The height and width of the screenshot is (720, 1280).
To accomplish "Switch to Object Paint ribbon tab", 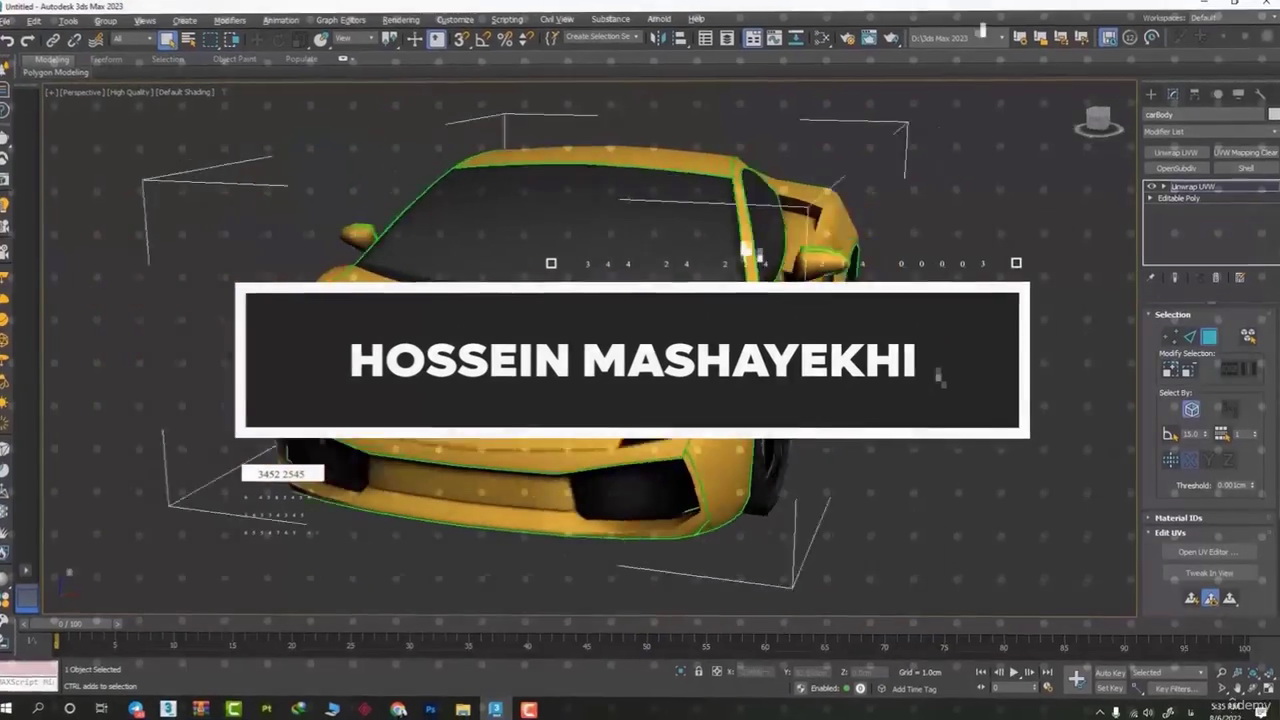I will pyautogui.click(x=234, y=60).
